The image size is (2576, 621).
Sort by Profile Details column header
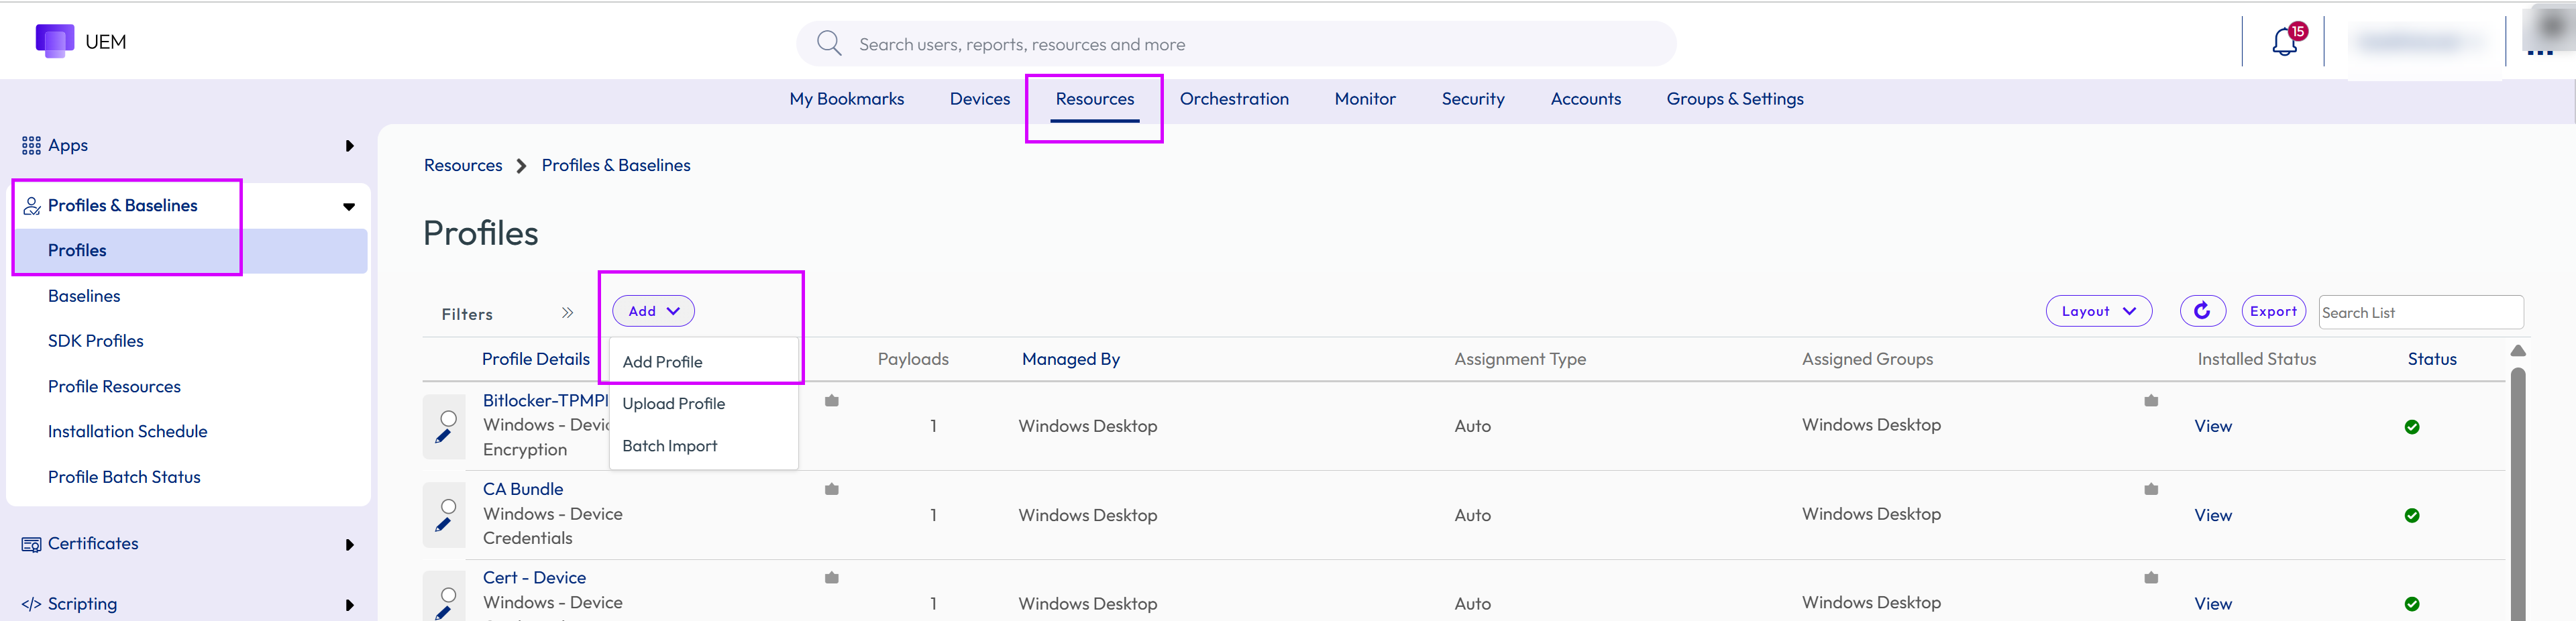point(536,359)
